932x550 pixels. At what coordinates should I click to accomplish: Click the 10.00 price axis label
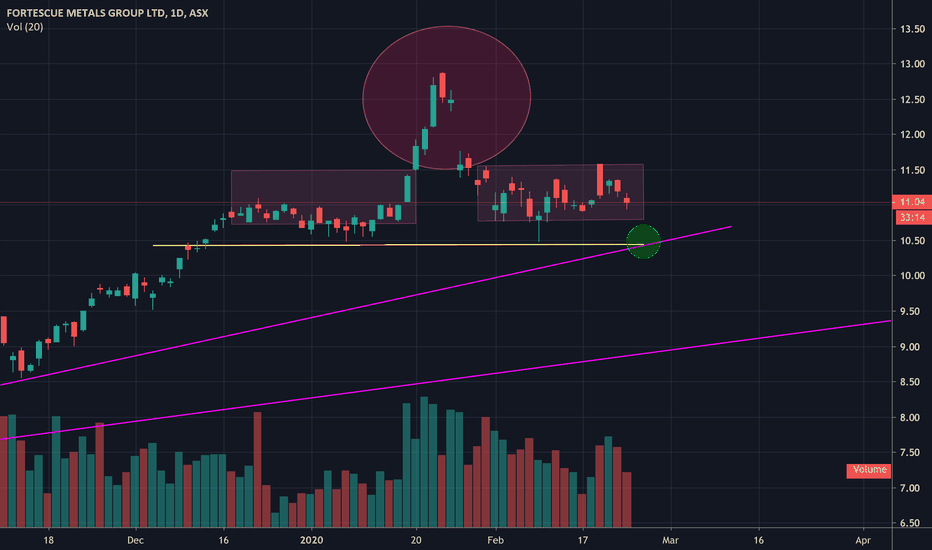(912, 276)
